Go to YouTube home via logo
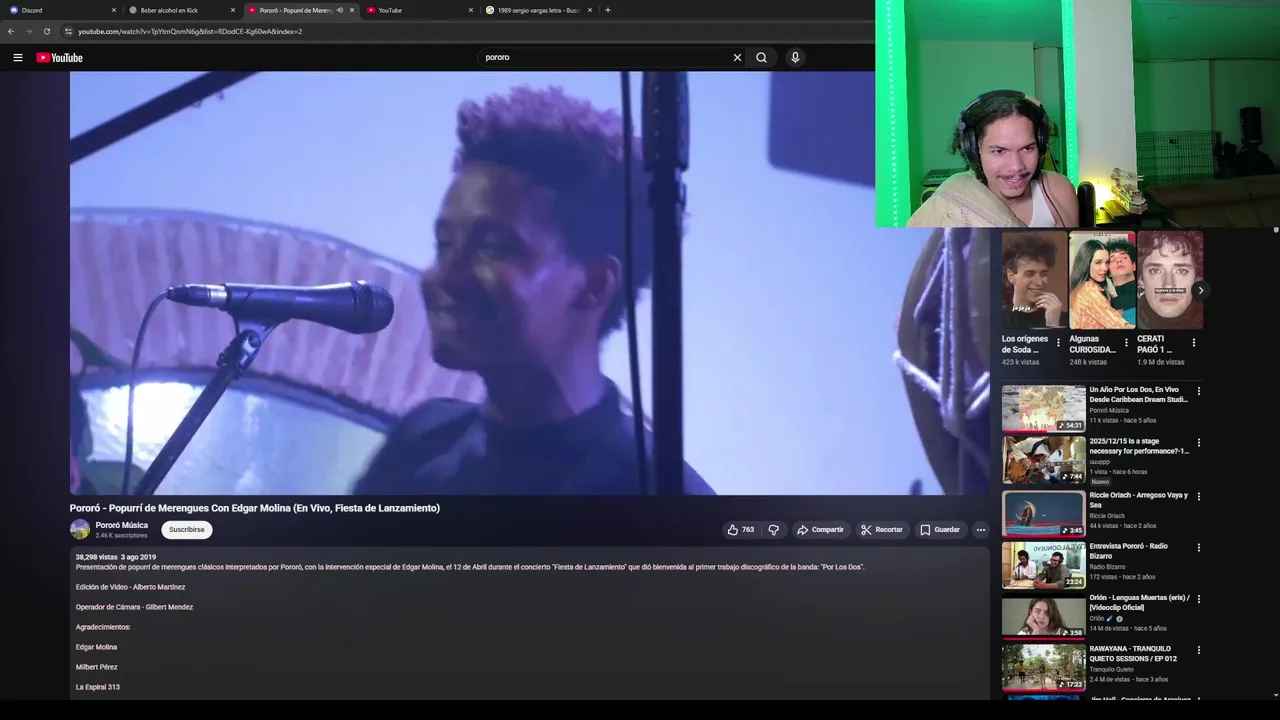 [60, 58]
